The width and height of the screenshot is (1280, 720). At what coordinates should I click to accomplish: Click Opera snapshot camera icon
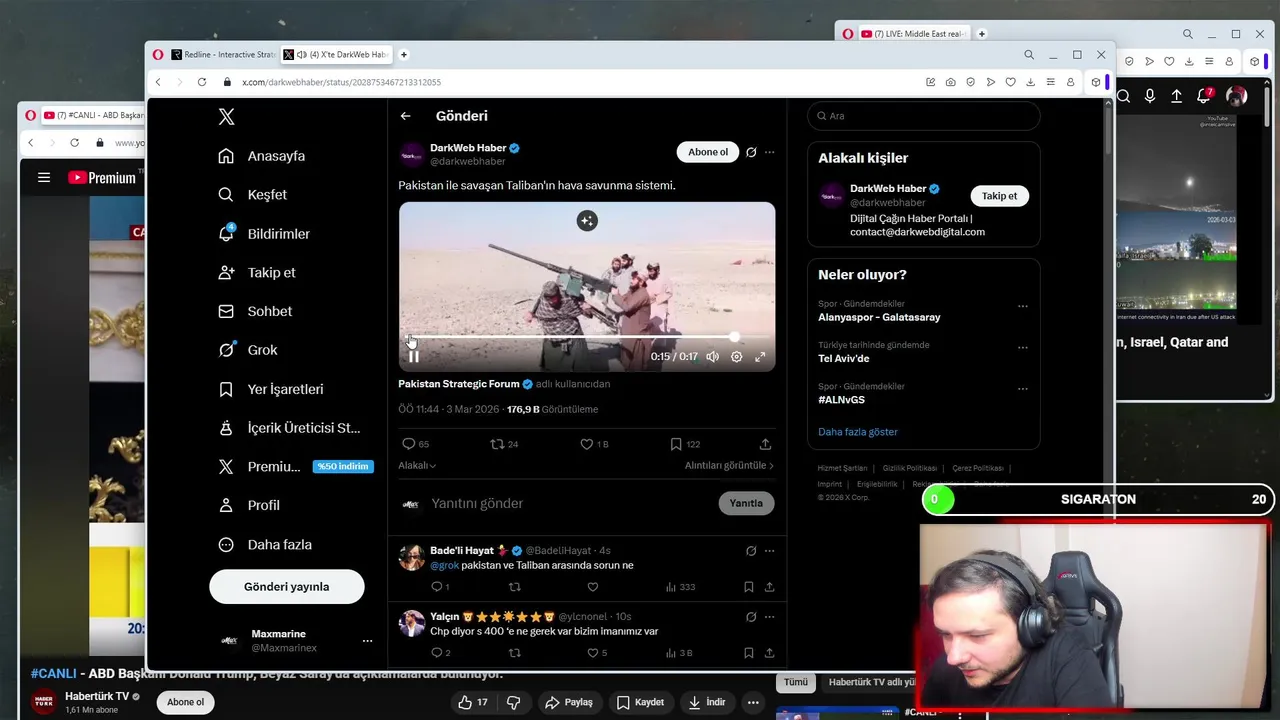pos(950,82)
